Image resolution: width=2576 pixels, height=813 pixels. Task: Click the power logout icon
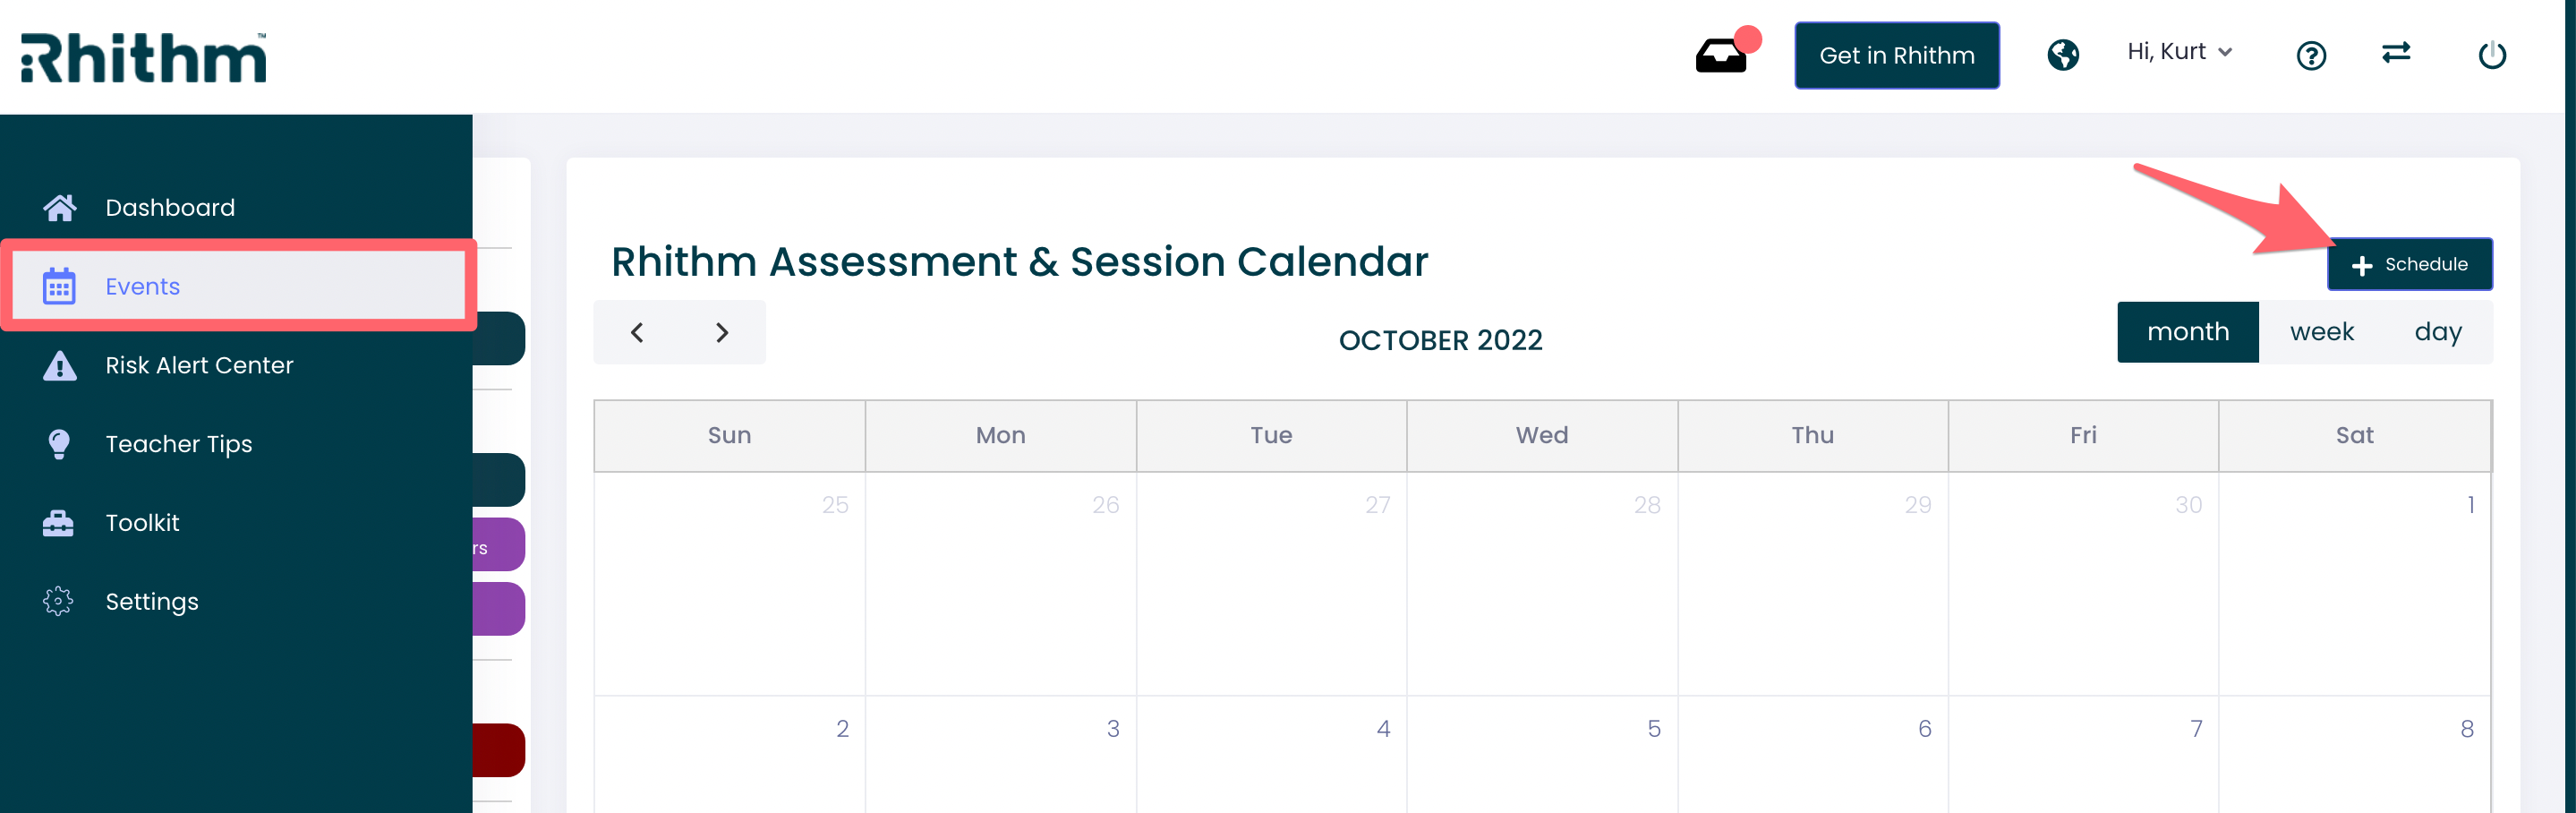click(x=2491, y=55)
